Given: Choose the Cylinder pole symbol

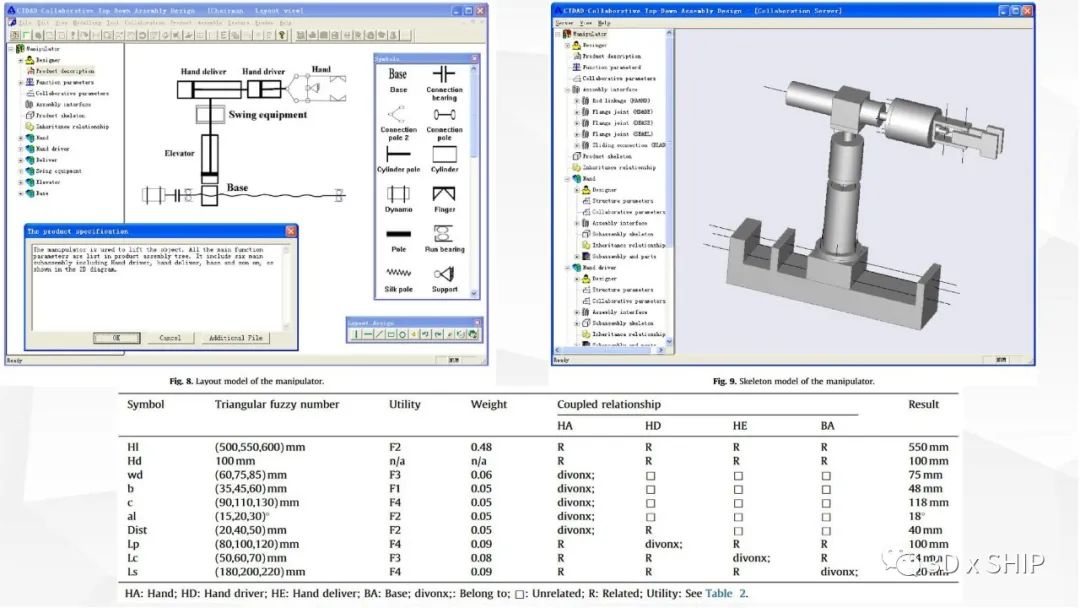Looking at the screenshot, I should tap(398, 160).
